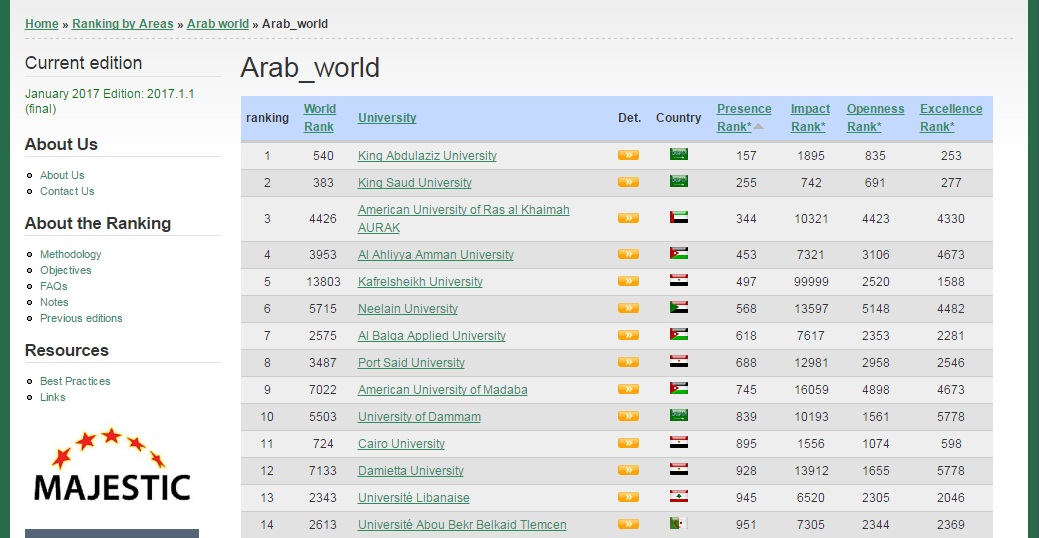Open details icon for Cairo University
This screenshot has width=1039, height=538.
click(x=628, y=443)
